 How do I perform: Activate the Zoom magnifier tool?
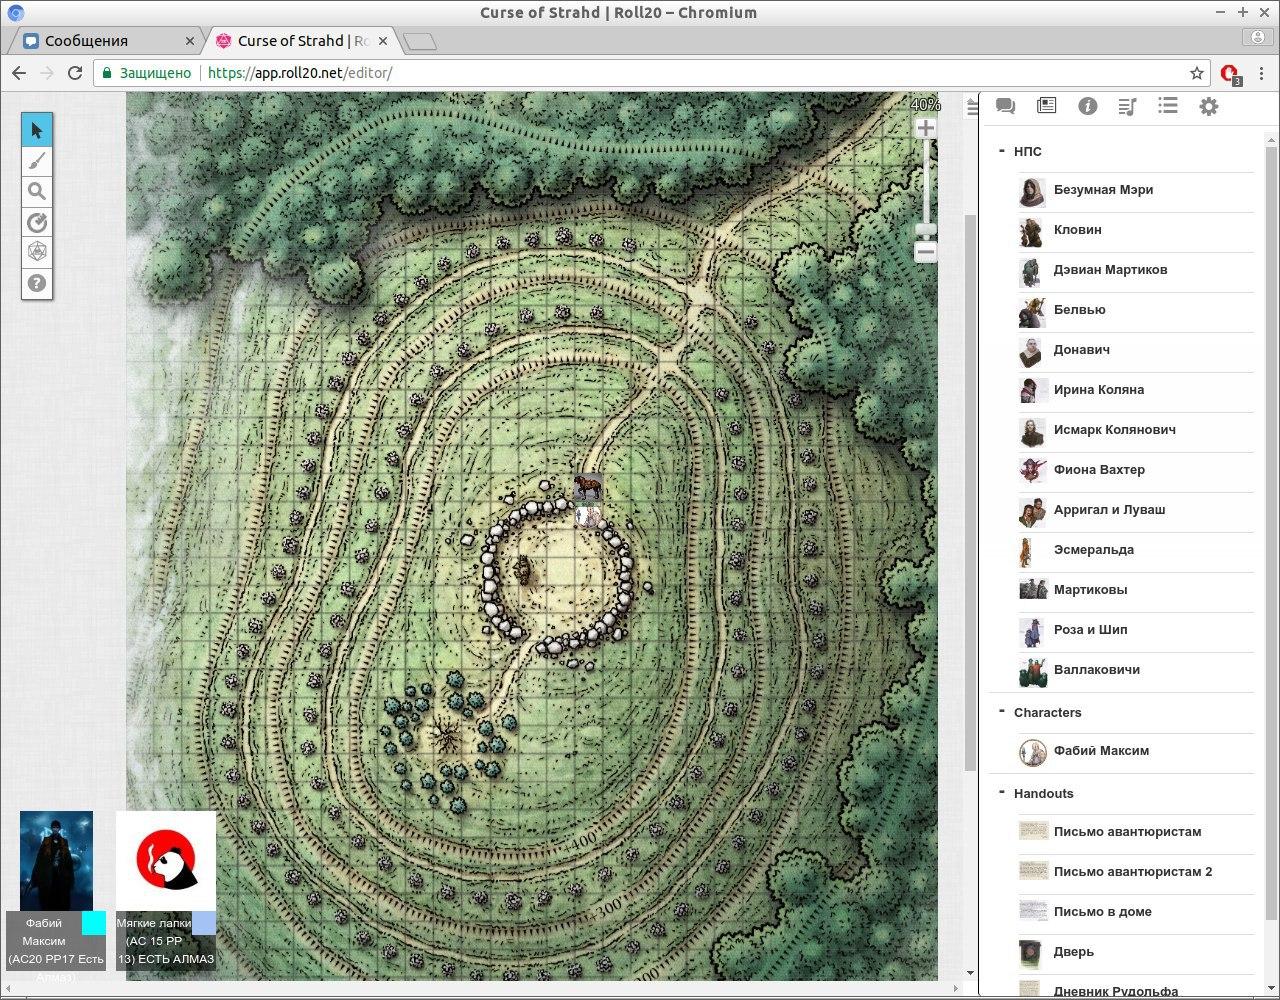(x=37, y=192)
